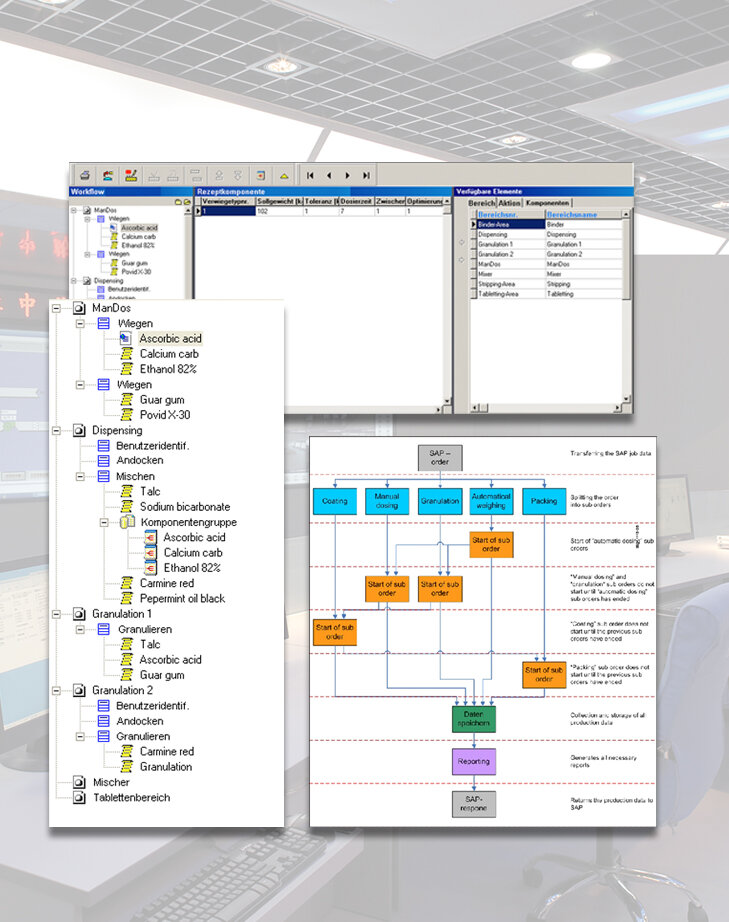This screenshot has height=922, width=729.
Task: Click the scroll-up arrow of the Bereich table
Action: point(626,215)
